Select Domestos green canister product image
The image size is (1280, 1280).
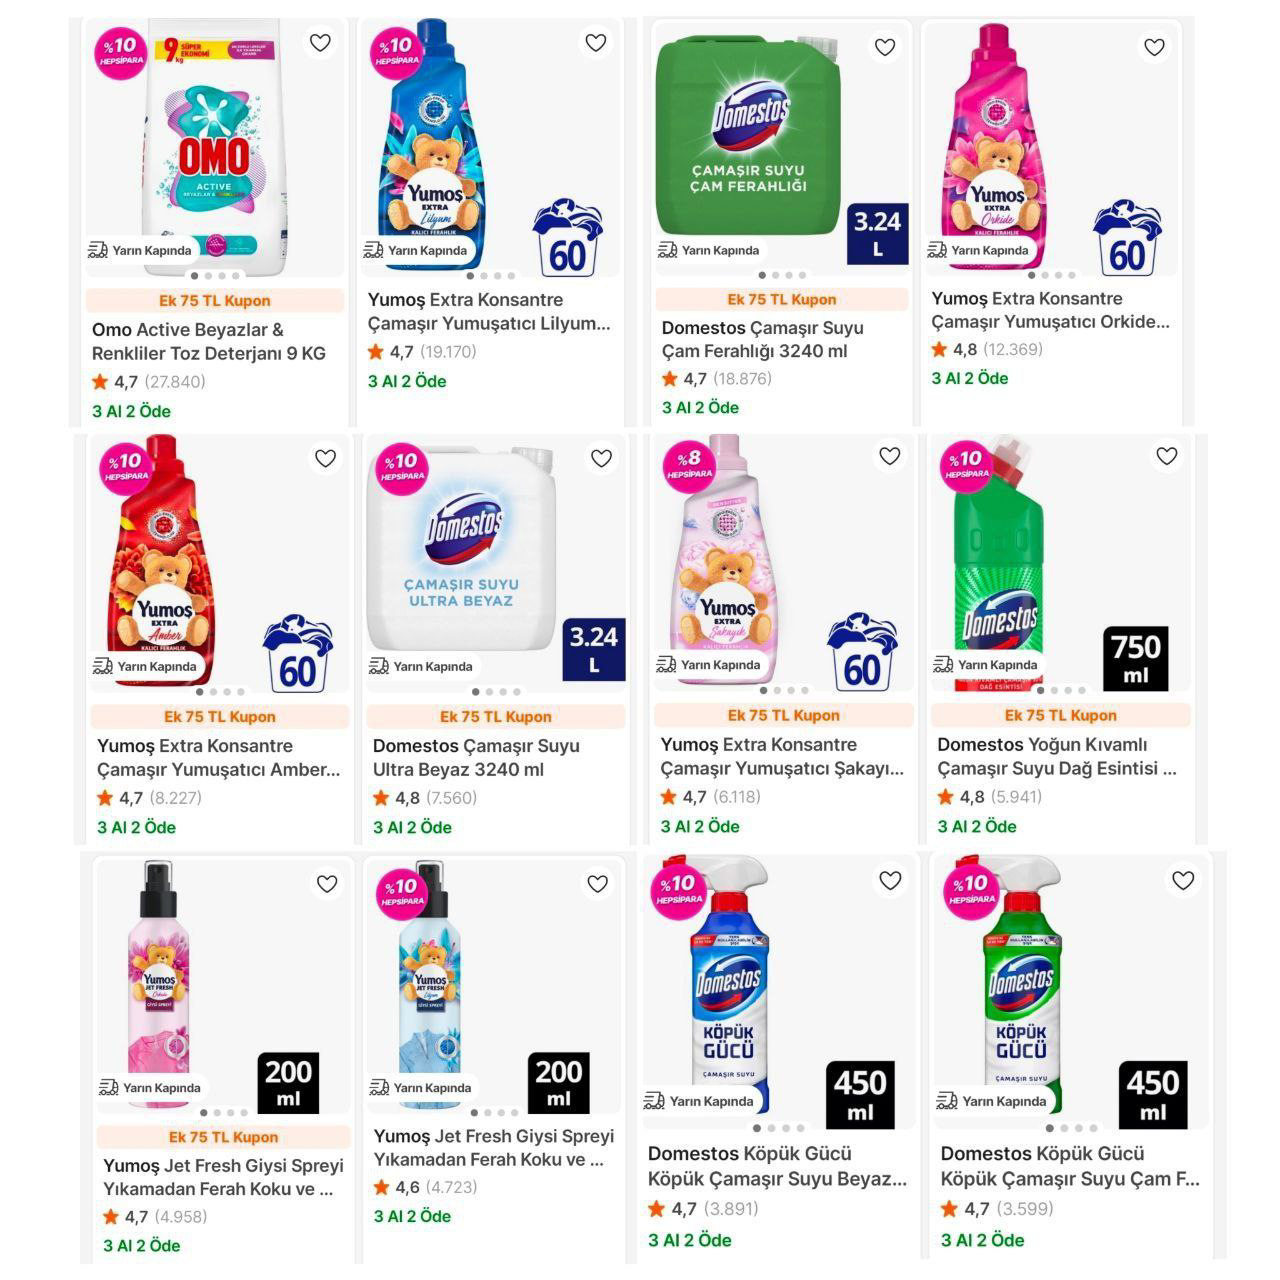pos(750,135)
